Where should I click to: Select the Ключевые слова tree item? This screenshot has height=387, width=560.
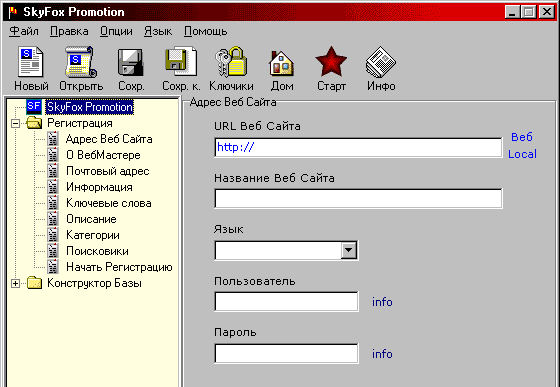tap(109, 203)
